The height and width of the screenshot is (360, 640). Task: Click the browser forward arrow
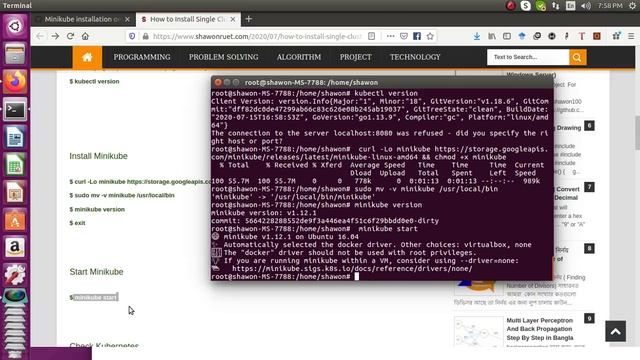pyautogui.click(x=55, y=36)
